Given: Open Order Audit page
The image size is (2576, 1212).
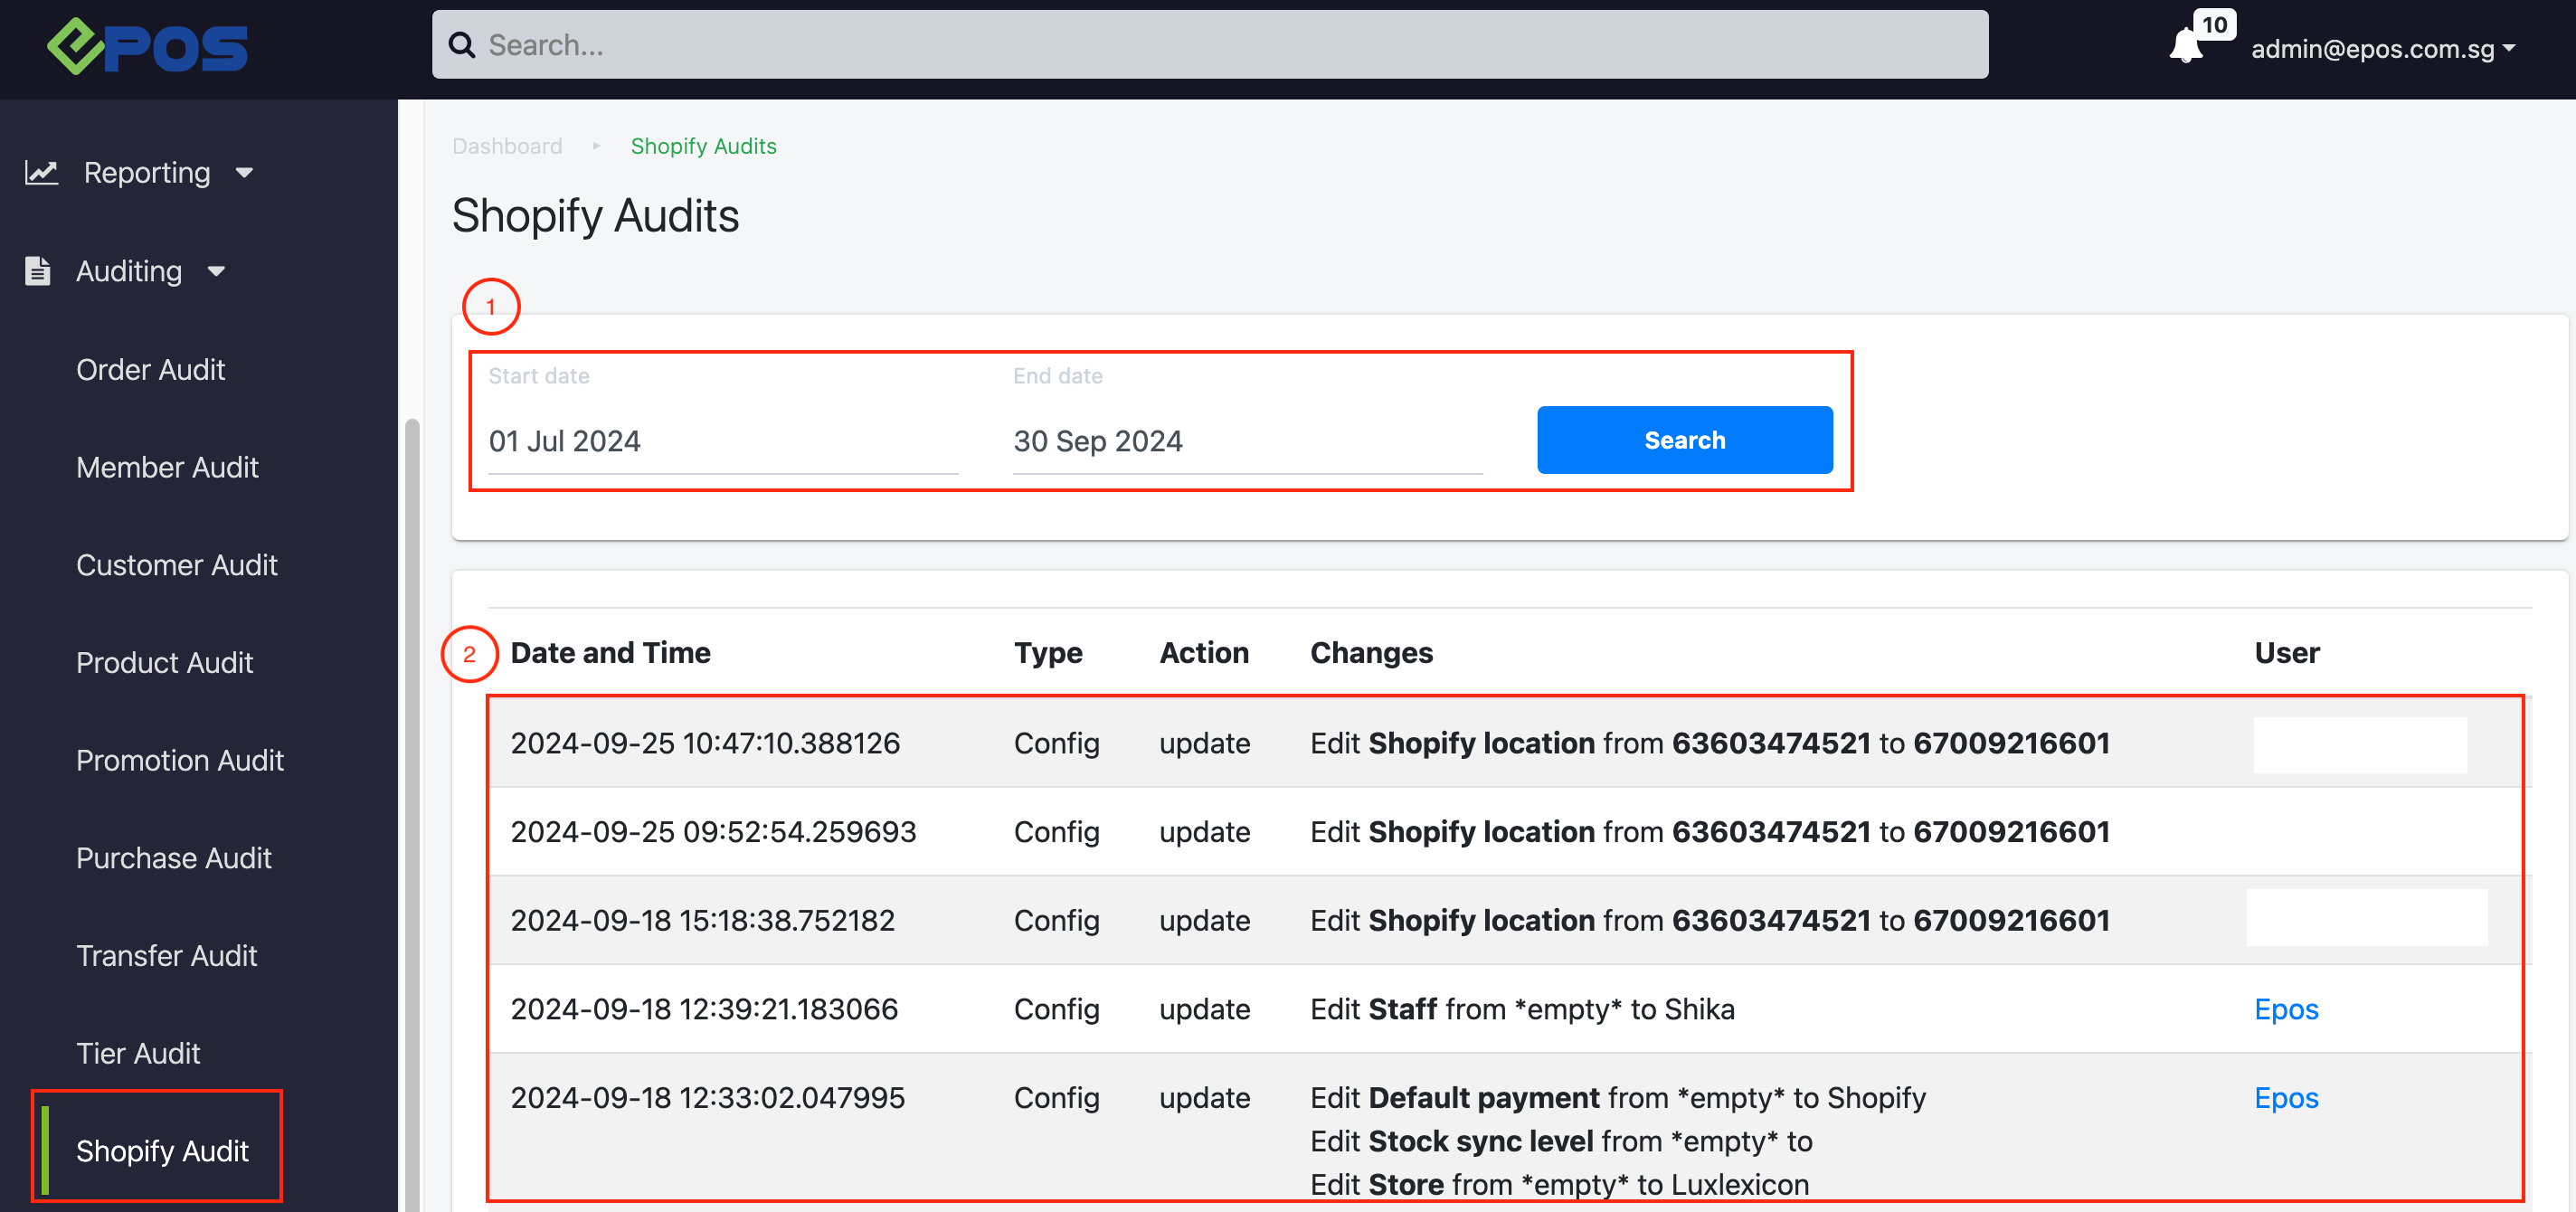Looking at the screenshot, I should pyautogui.click(x=150, y=369).
